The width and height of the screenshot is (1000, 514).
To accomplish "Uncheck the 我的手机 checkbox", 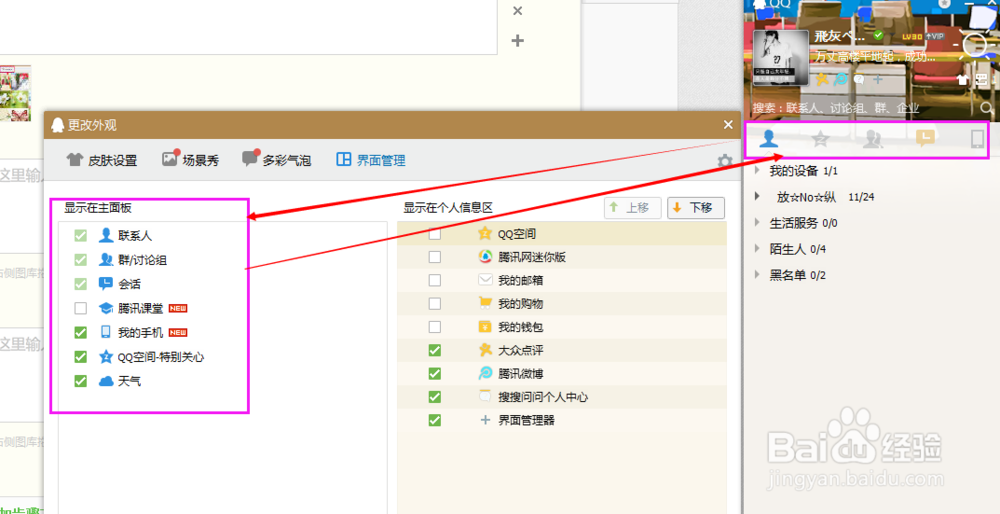I will tap(80, 332).
